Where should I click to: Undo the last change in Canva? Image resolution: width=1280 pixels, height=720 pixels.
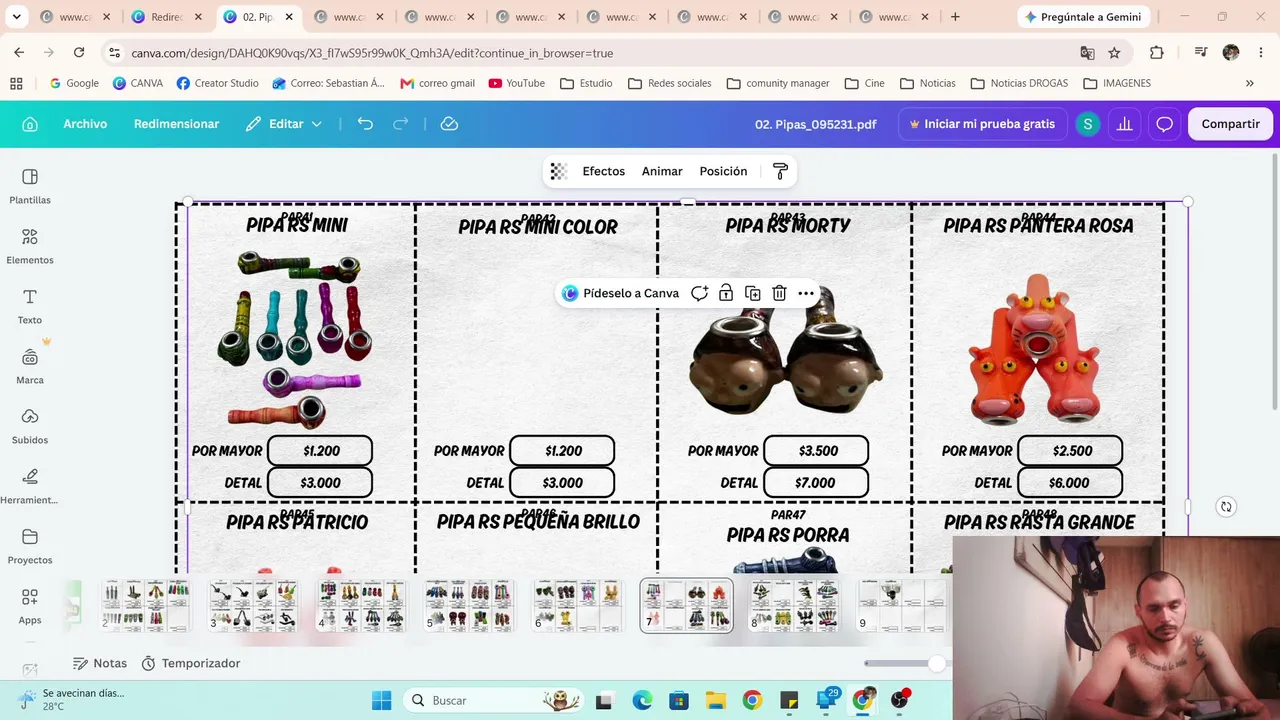point(365,124)
